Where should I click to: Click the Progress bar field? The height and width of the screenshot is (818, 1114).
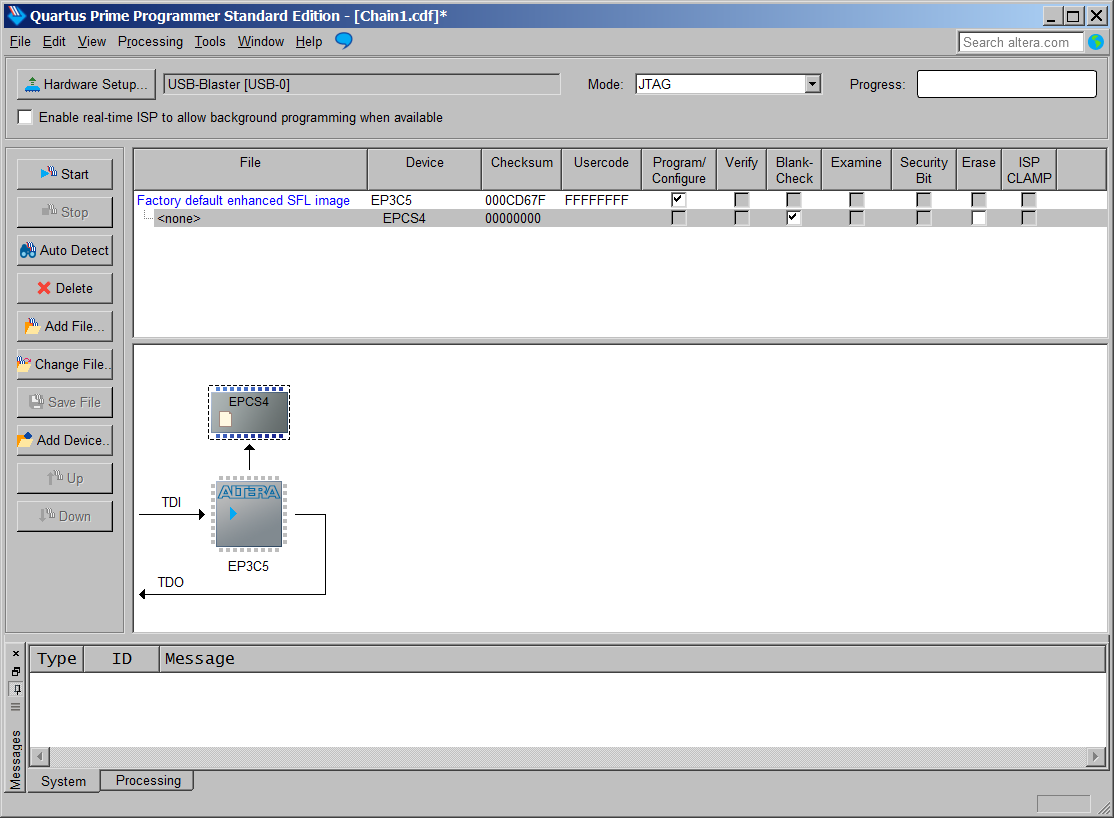pos(1006,84)
